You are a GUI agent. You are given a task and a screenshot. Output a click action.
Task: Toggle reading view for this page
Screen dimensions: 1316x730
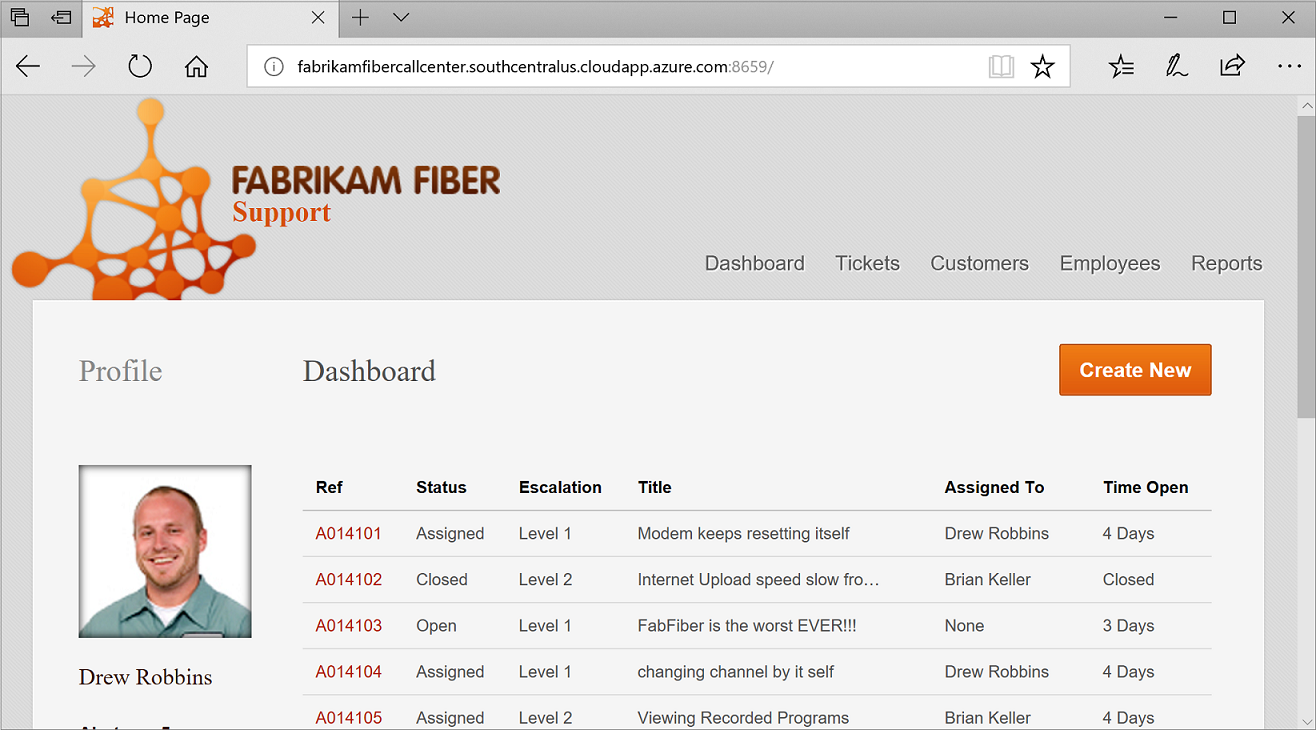[x=1001, y=65]
